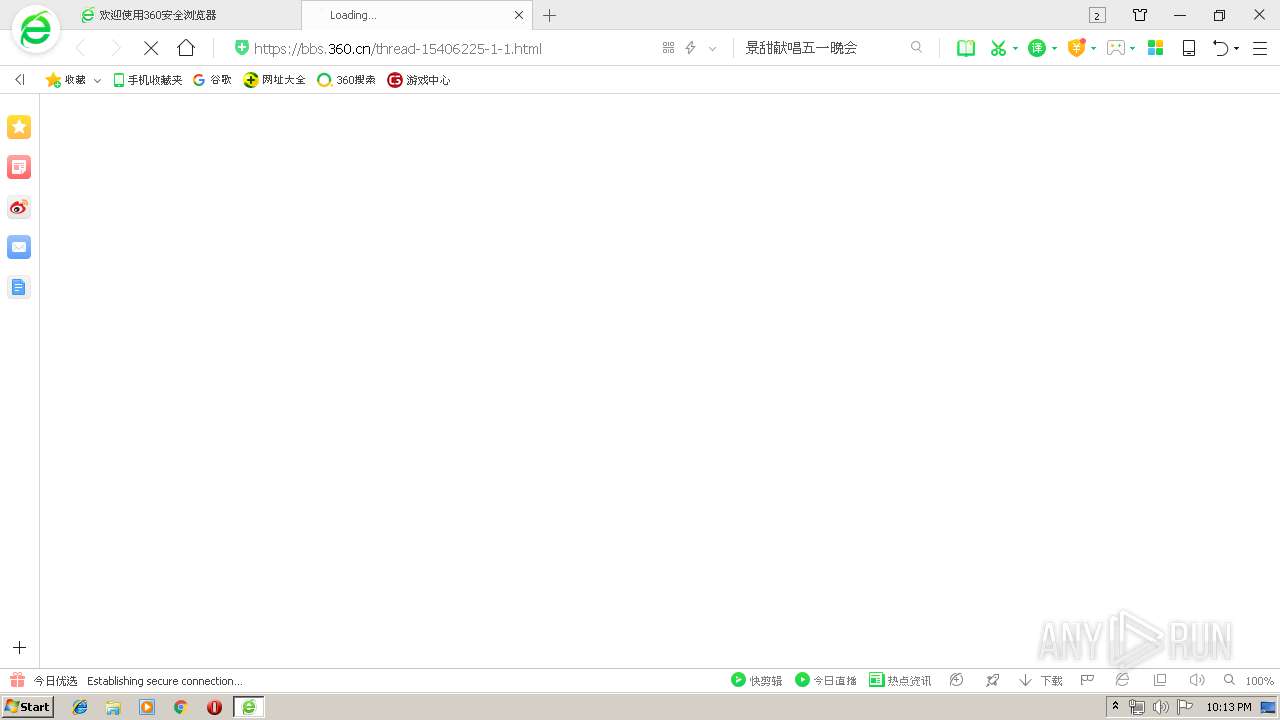
Task: Click the accelerator circle icon in status bar
Action: tap(957, 680)
